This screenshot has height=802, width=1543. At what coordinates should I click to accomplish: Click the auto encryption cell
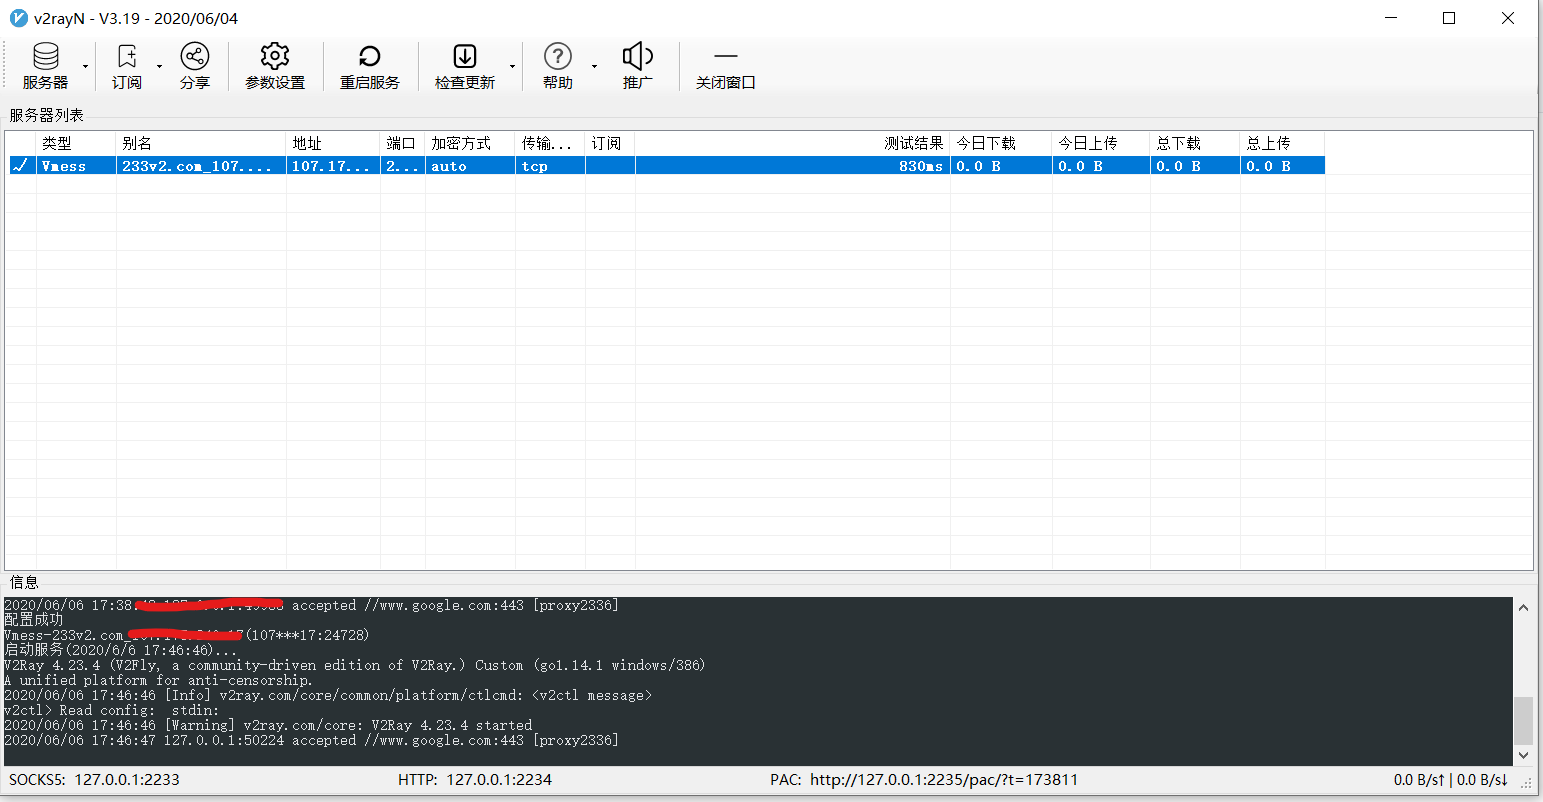point(470,166)
